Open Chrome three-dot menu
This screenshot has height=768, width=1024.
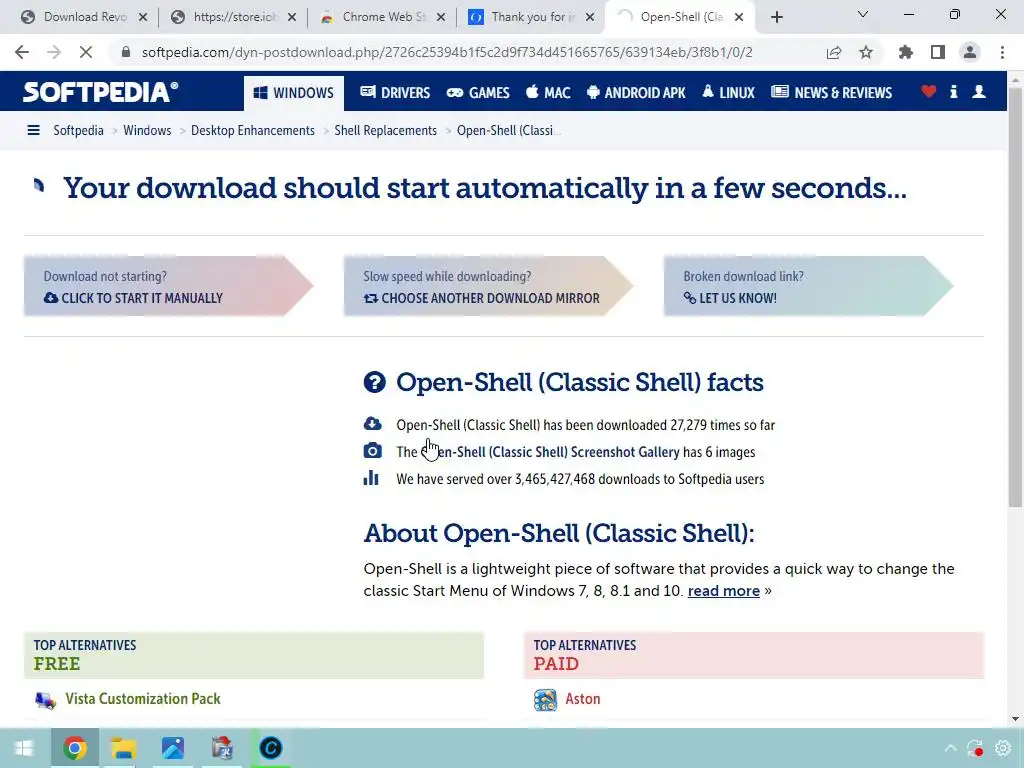click(1002, 52)
